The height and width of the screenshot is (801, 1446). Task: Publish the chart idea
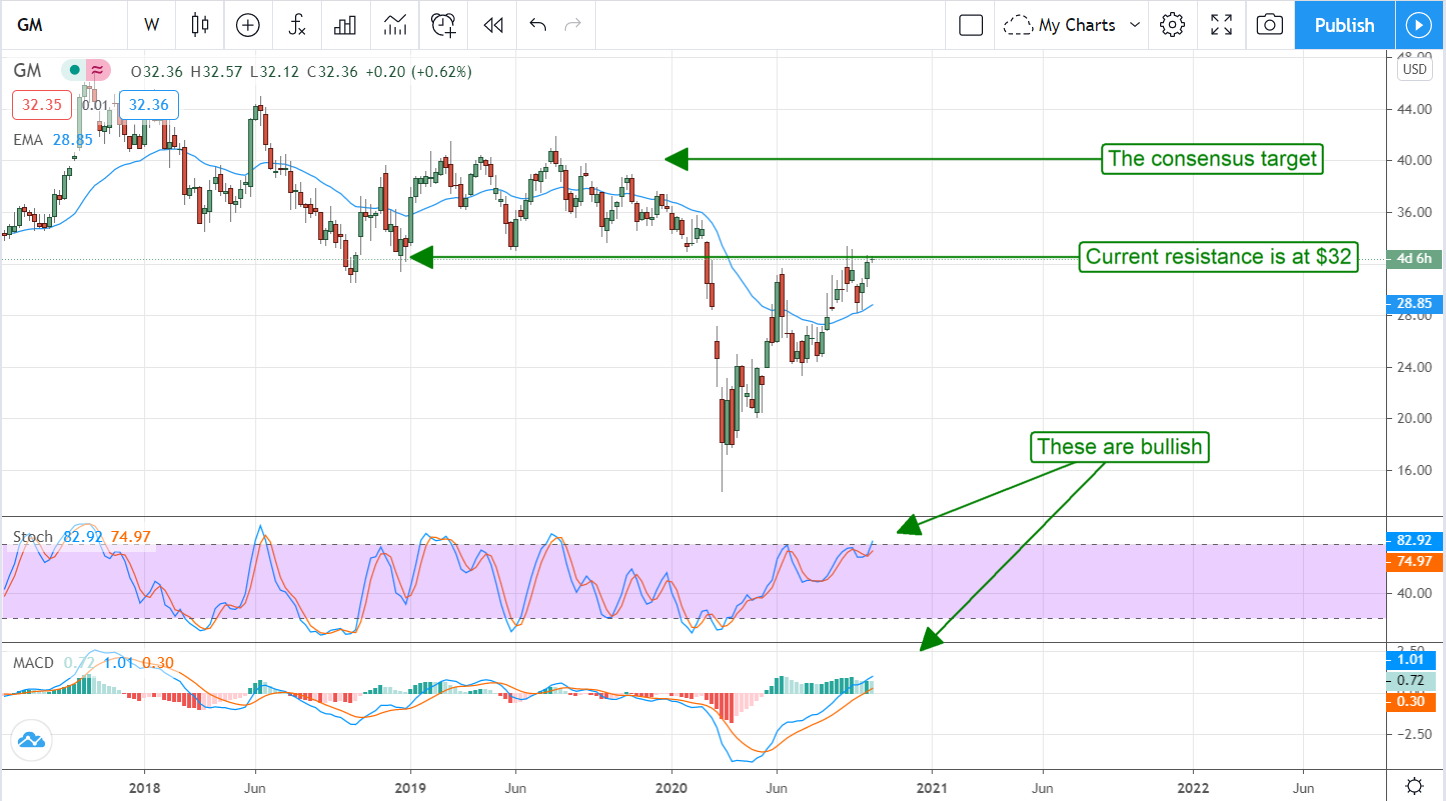[1344, 25]
